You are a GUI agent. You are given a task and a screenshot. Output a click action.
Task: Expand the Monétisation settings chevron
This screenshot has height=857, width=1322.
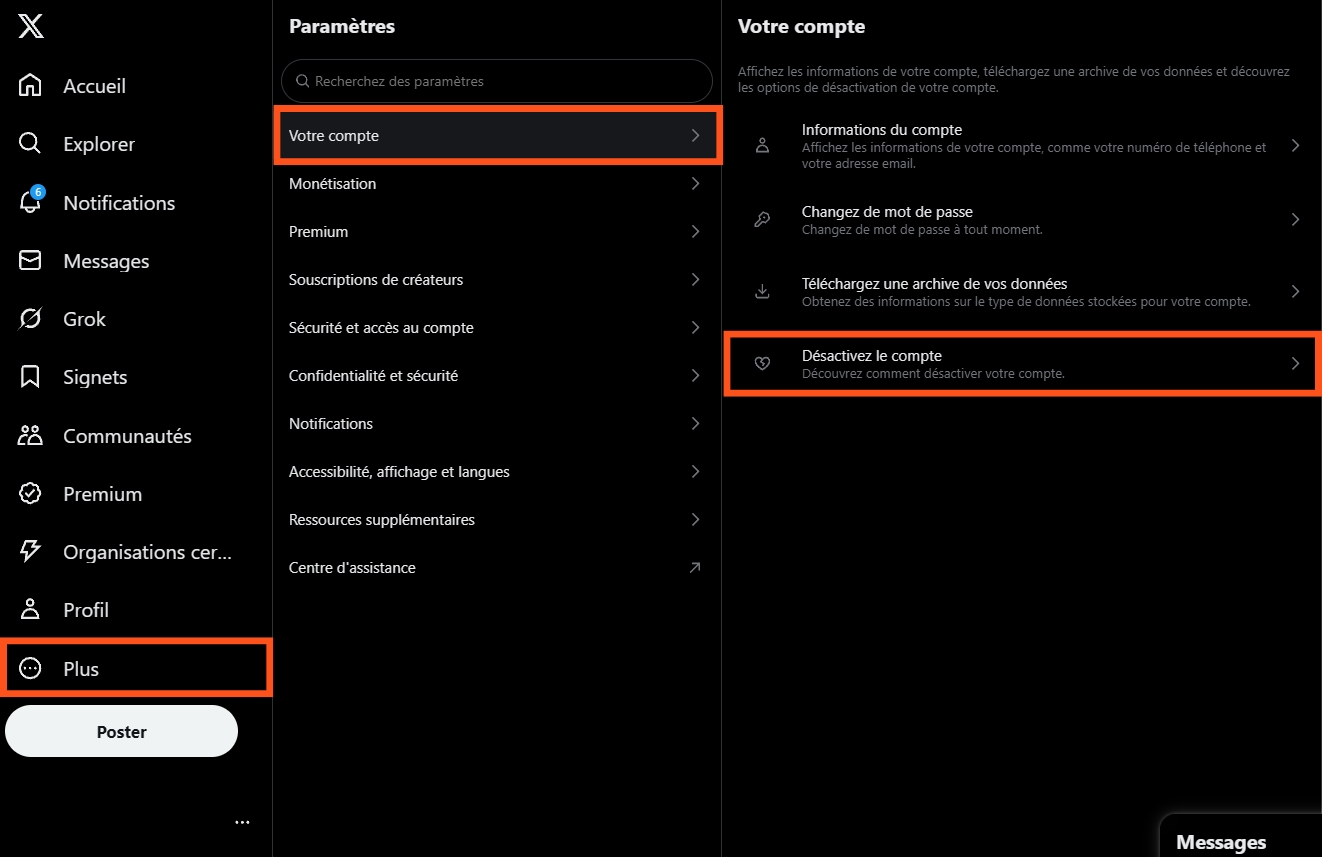tap(696, 184)
